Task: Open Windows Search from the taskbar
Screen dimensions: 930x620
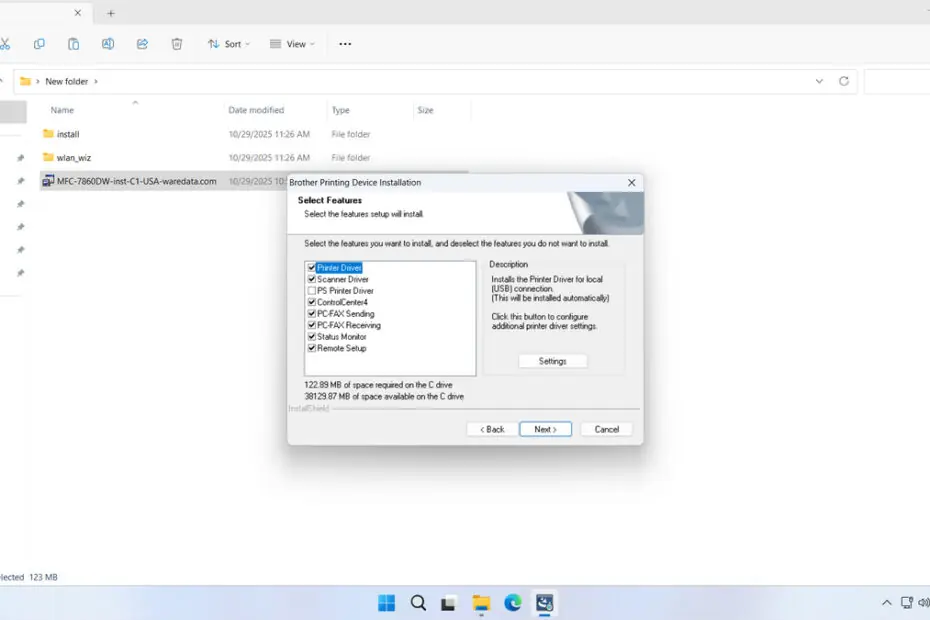Action: (418, 603)
